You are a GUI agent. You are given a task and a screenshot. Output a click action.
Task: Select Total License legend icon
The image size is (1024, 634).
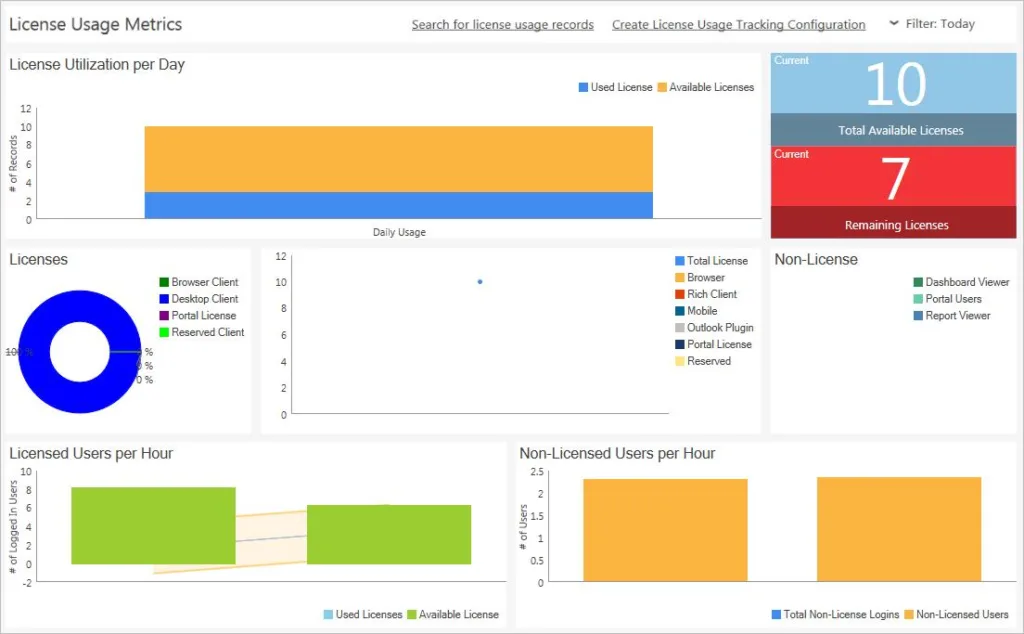(x=680, y=261)
